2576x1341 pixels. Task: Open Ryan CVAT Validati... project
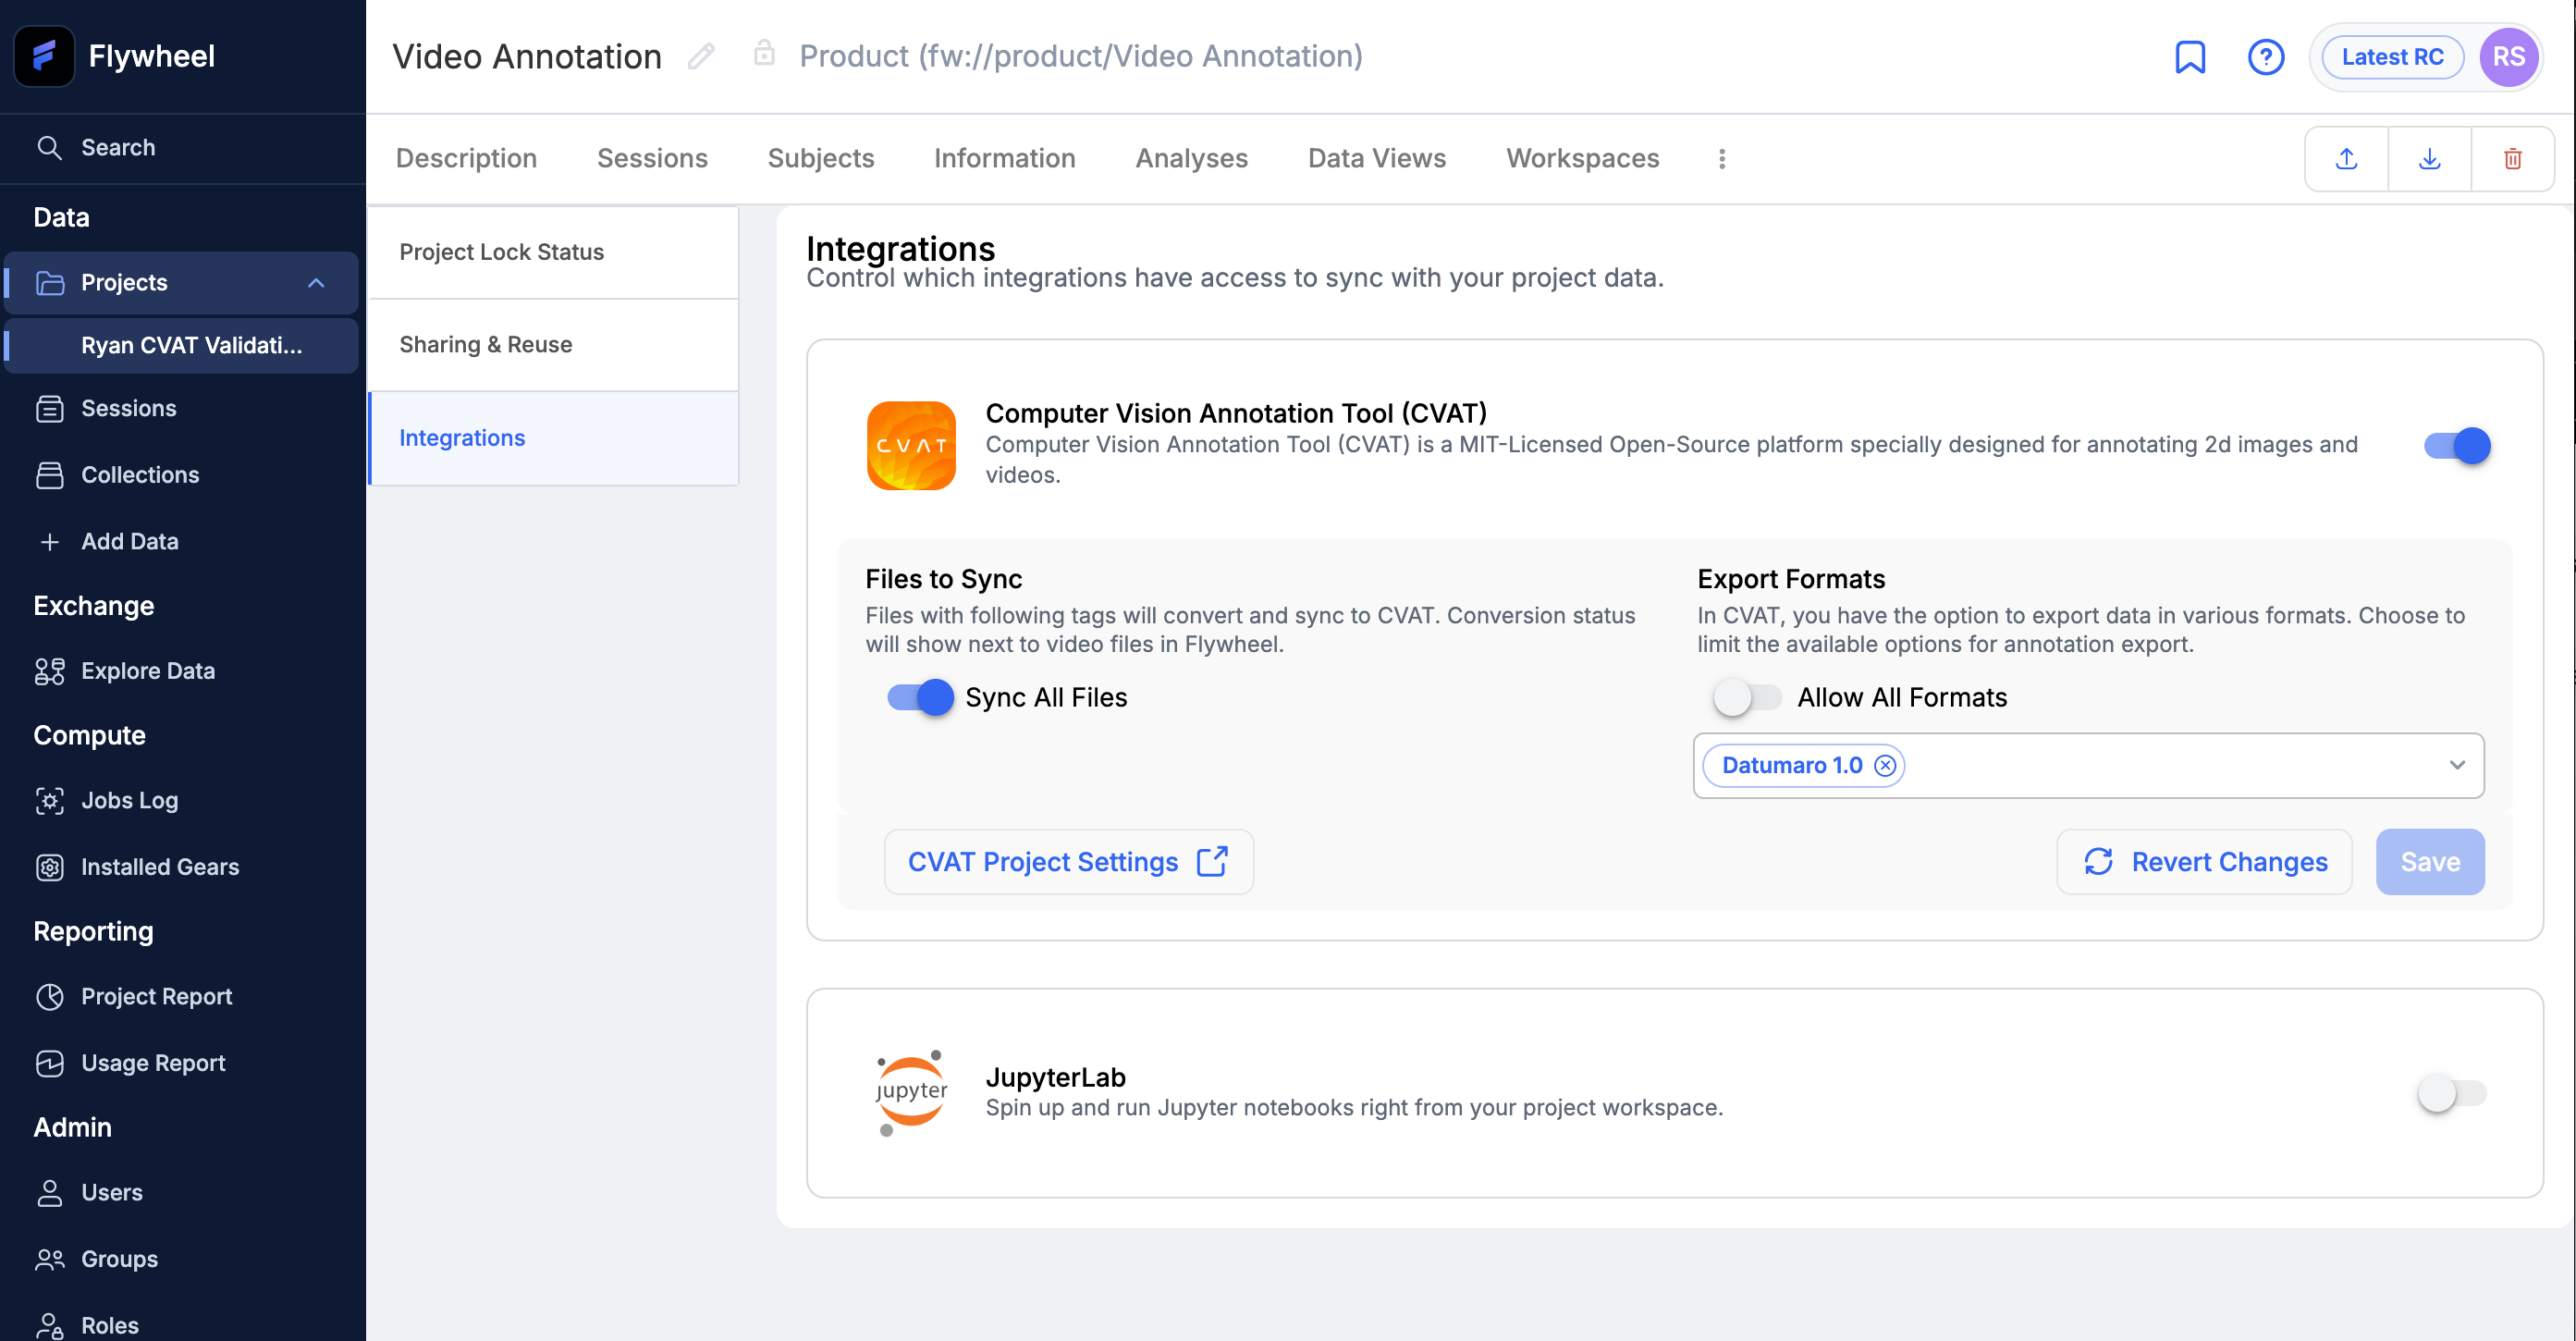182,345
